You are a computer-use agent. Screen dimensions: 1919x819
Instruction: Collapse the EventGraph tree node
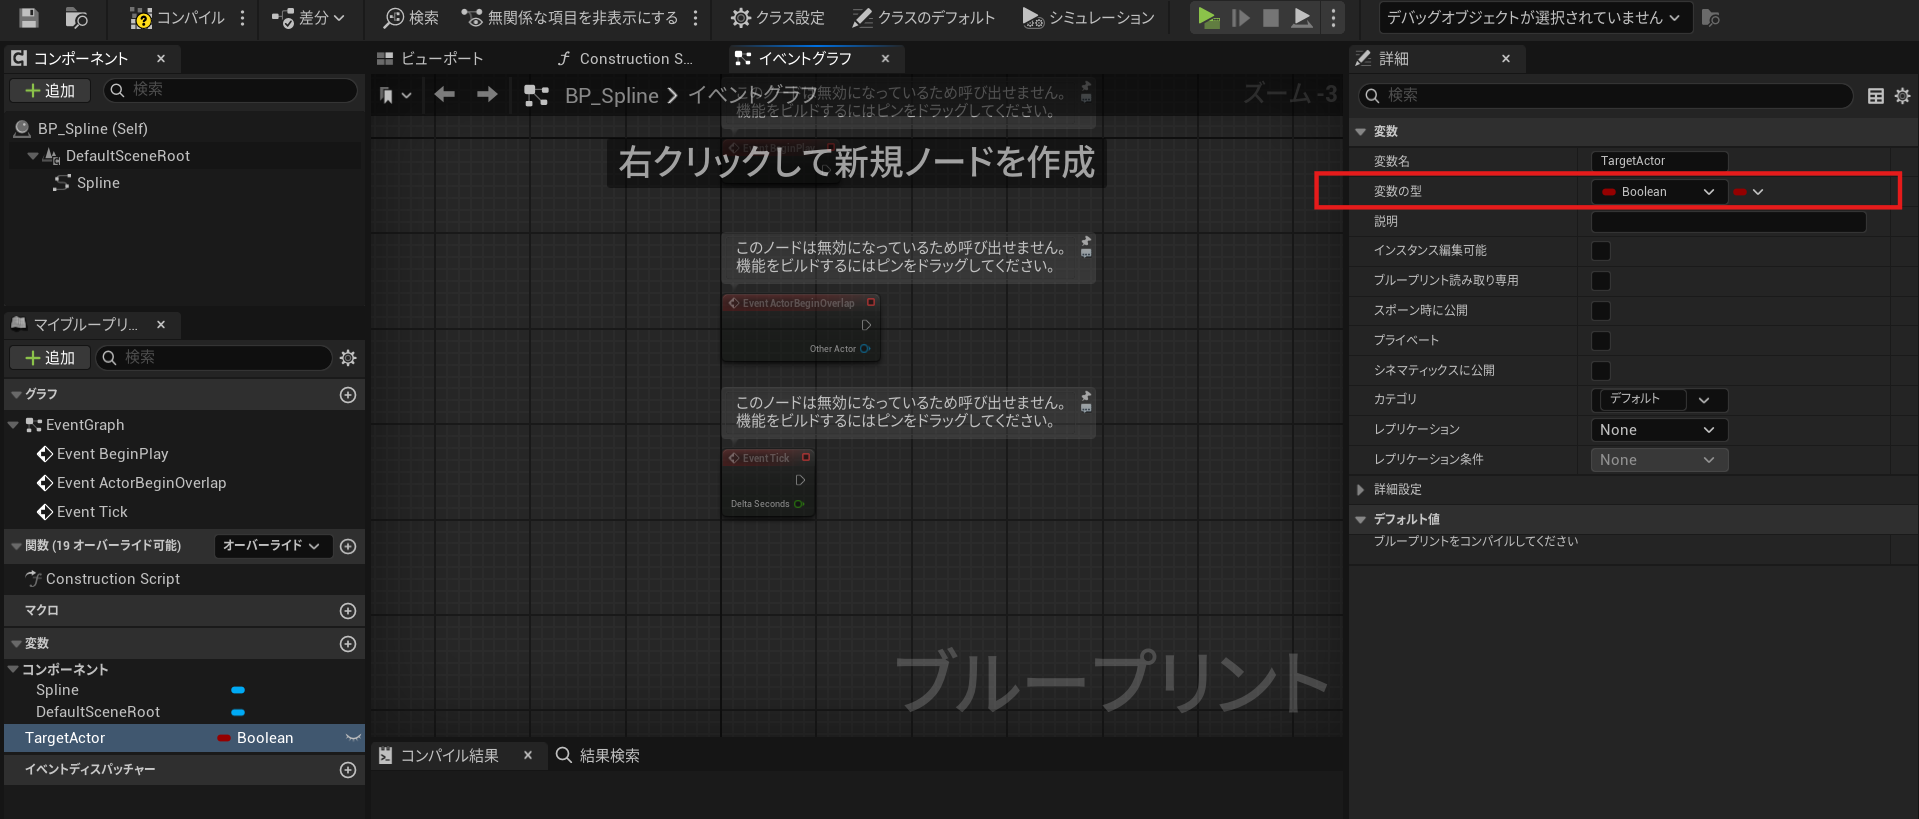(13, 425)
